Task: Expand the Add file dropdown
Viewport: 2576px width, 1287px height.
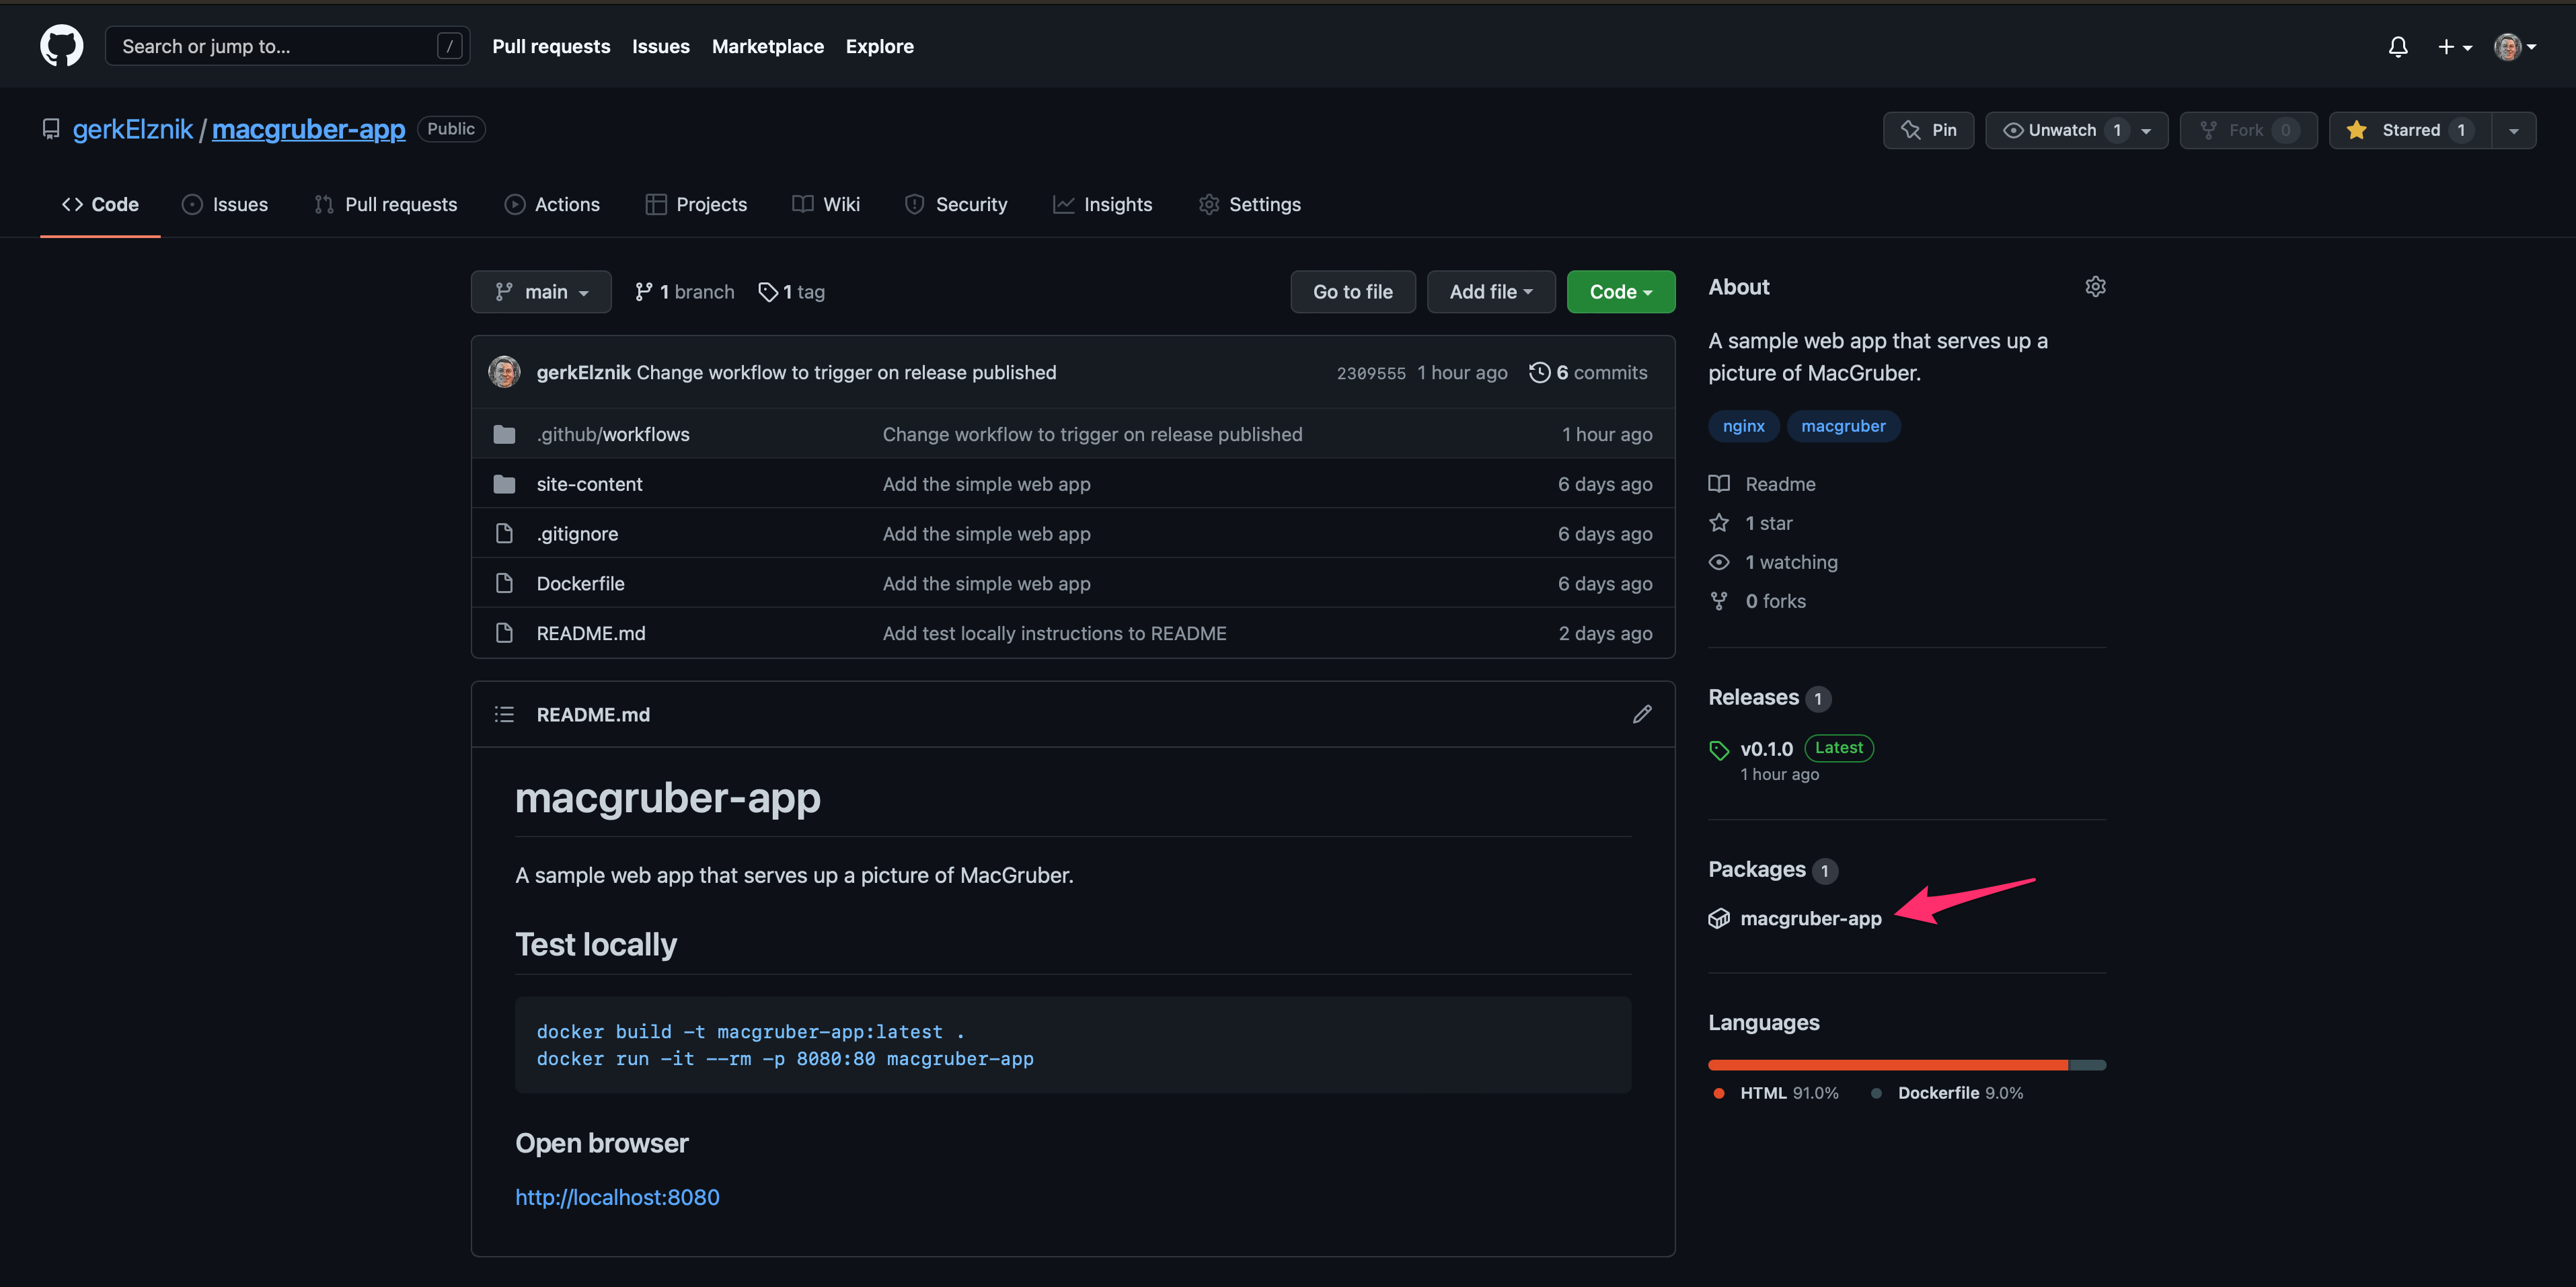Action: pos(1490,292)
